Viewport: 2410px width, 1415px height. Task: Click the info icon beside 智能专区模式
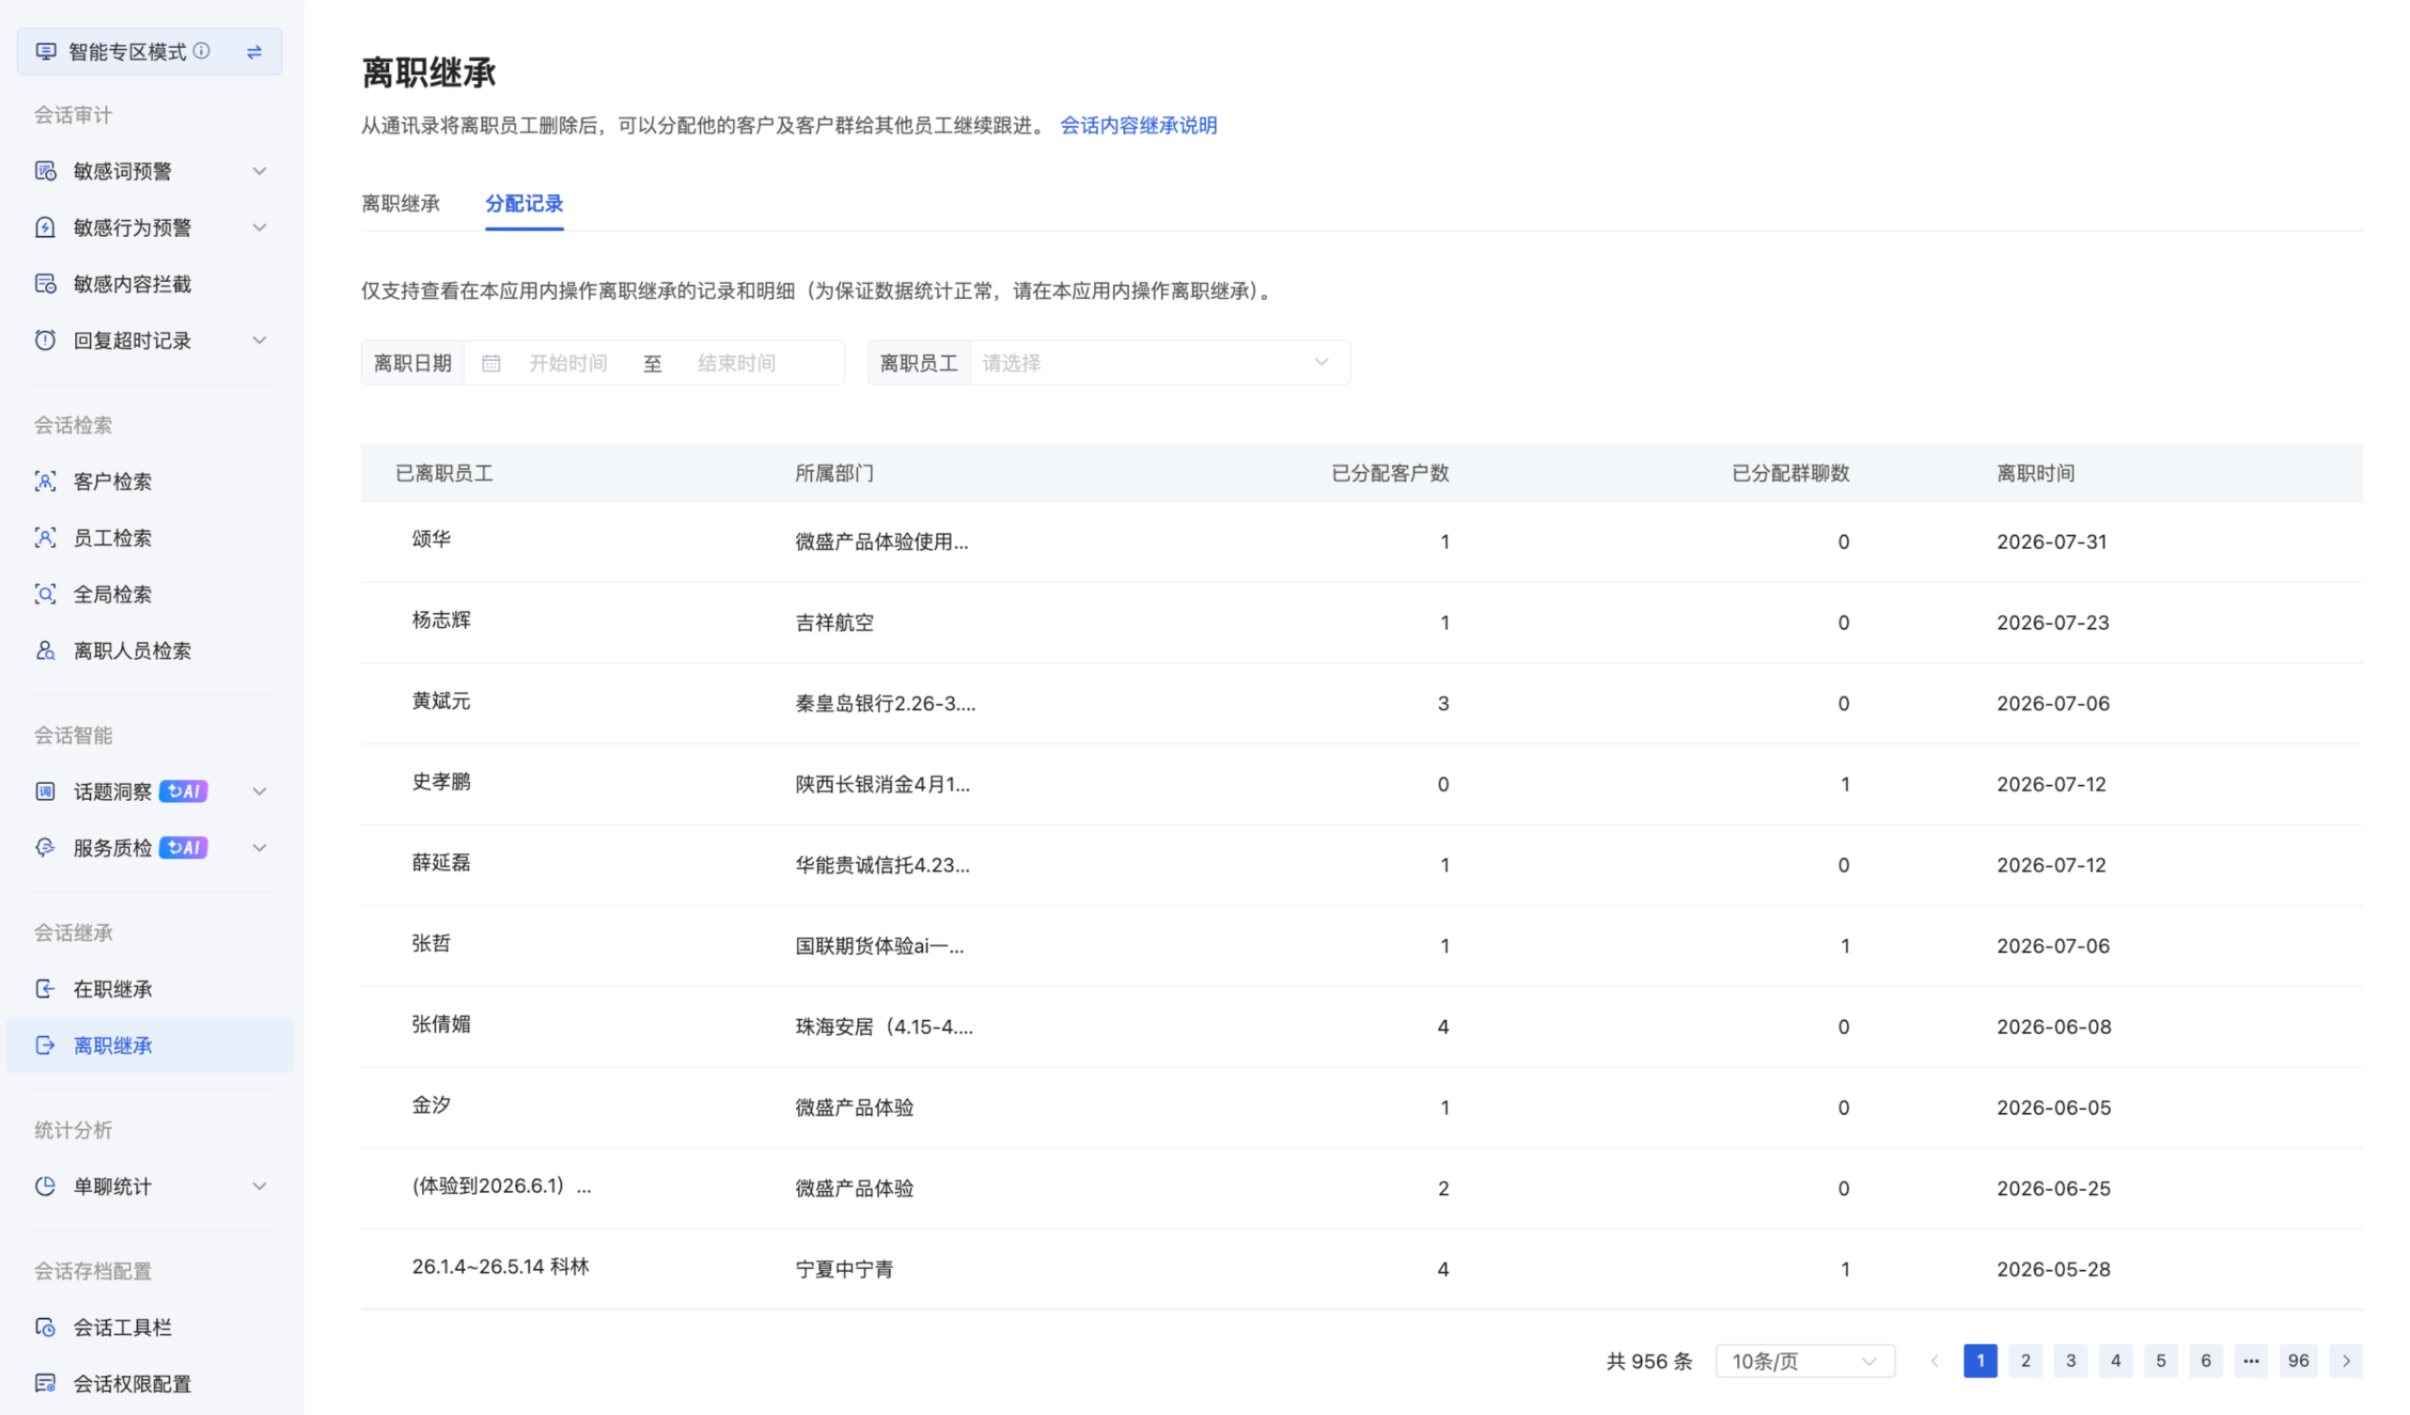point(202,51)
